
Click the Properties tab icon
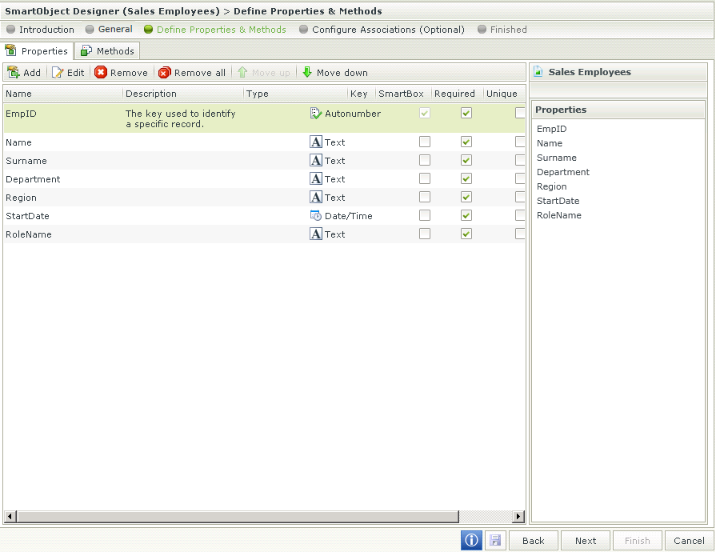click(11, 50)
